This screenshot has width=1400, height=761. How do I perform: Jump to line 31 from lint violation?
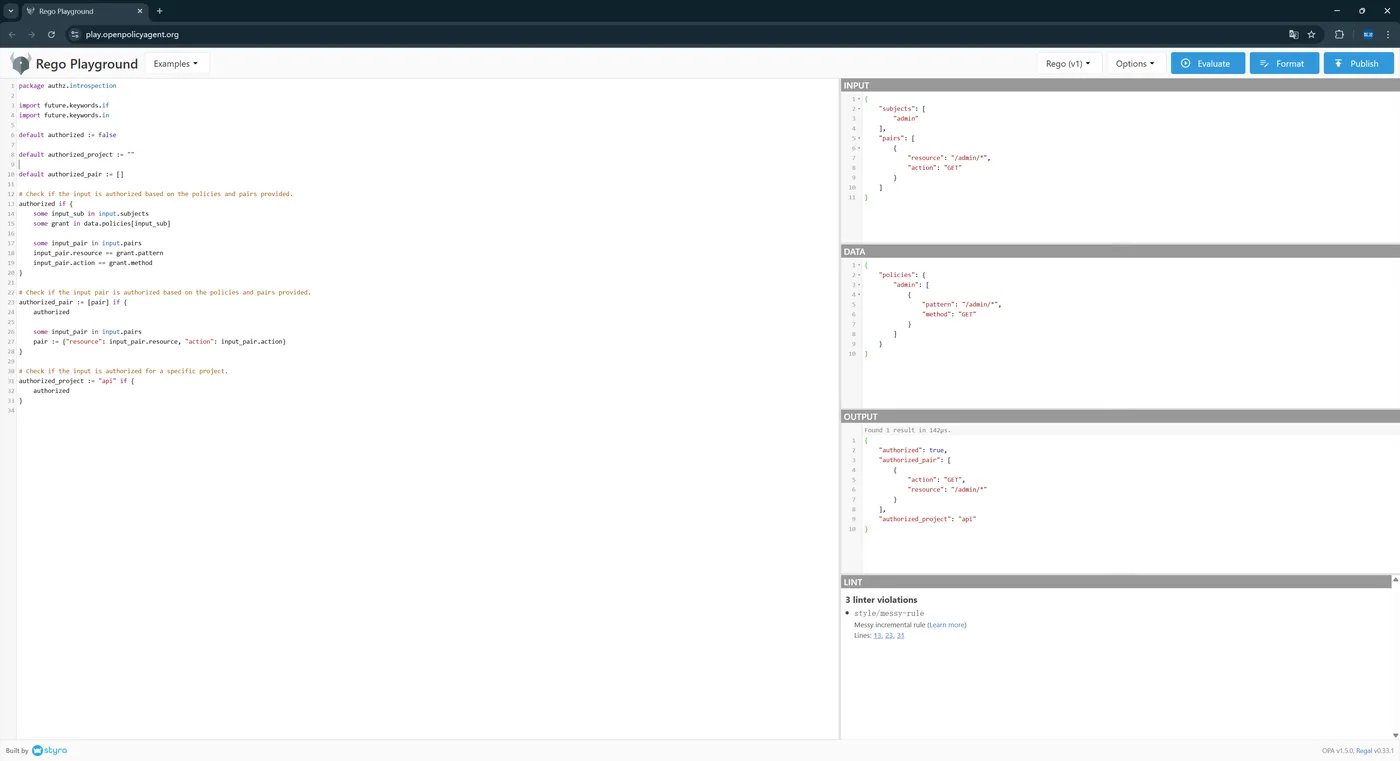click(900, 636)
